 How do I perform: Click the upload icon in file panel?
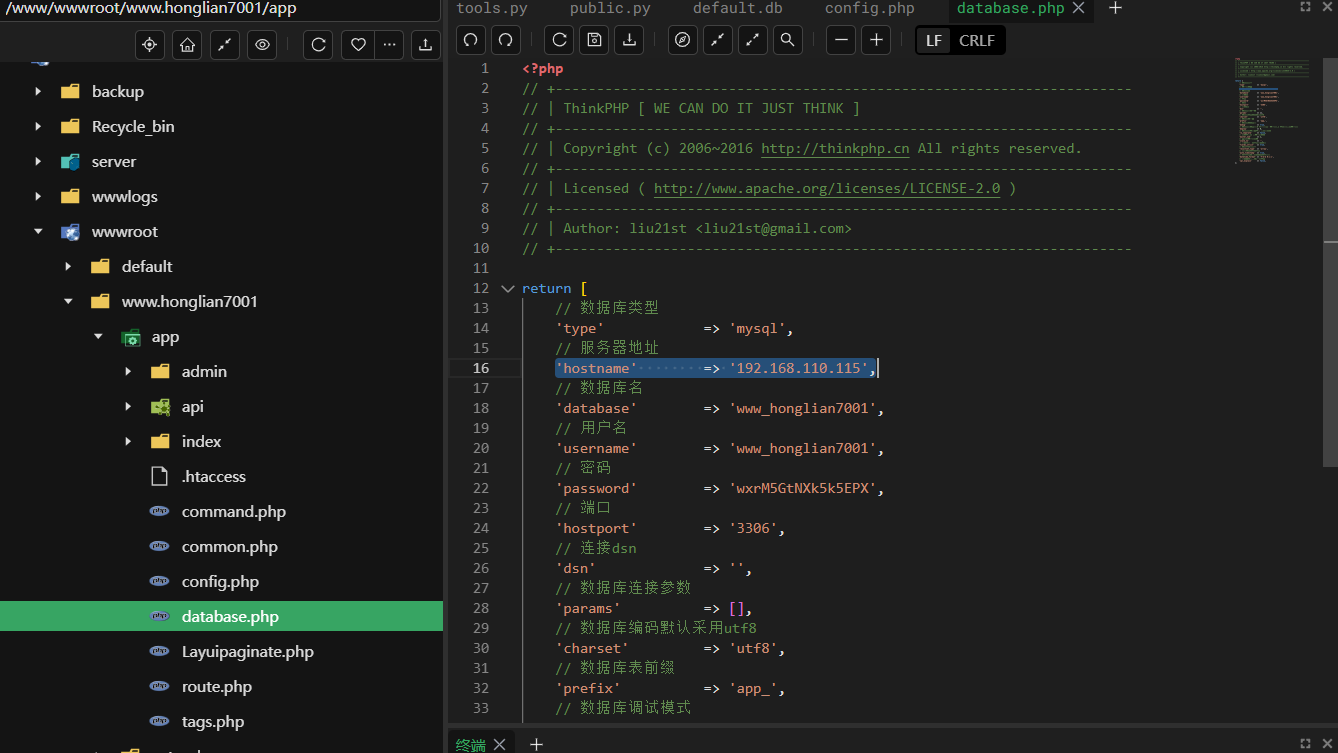(x=426, y=45)
